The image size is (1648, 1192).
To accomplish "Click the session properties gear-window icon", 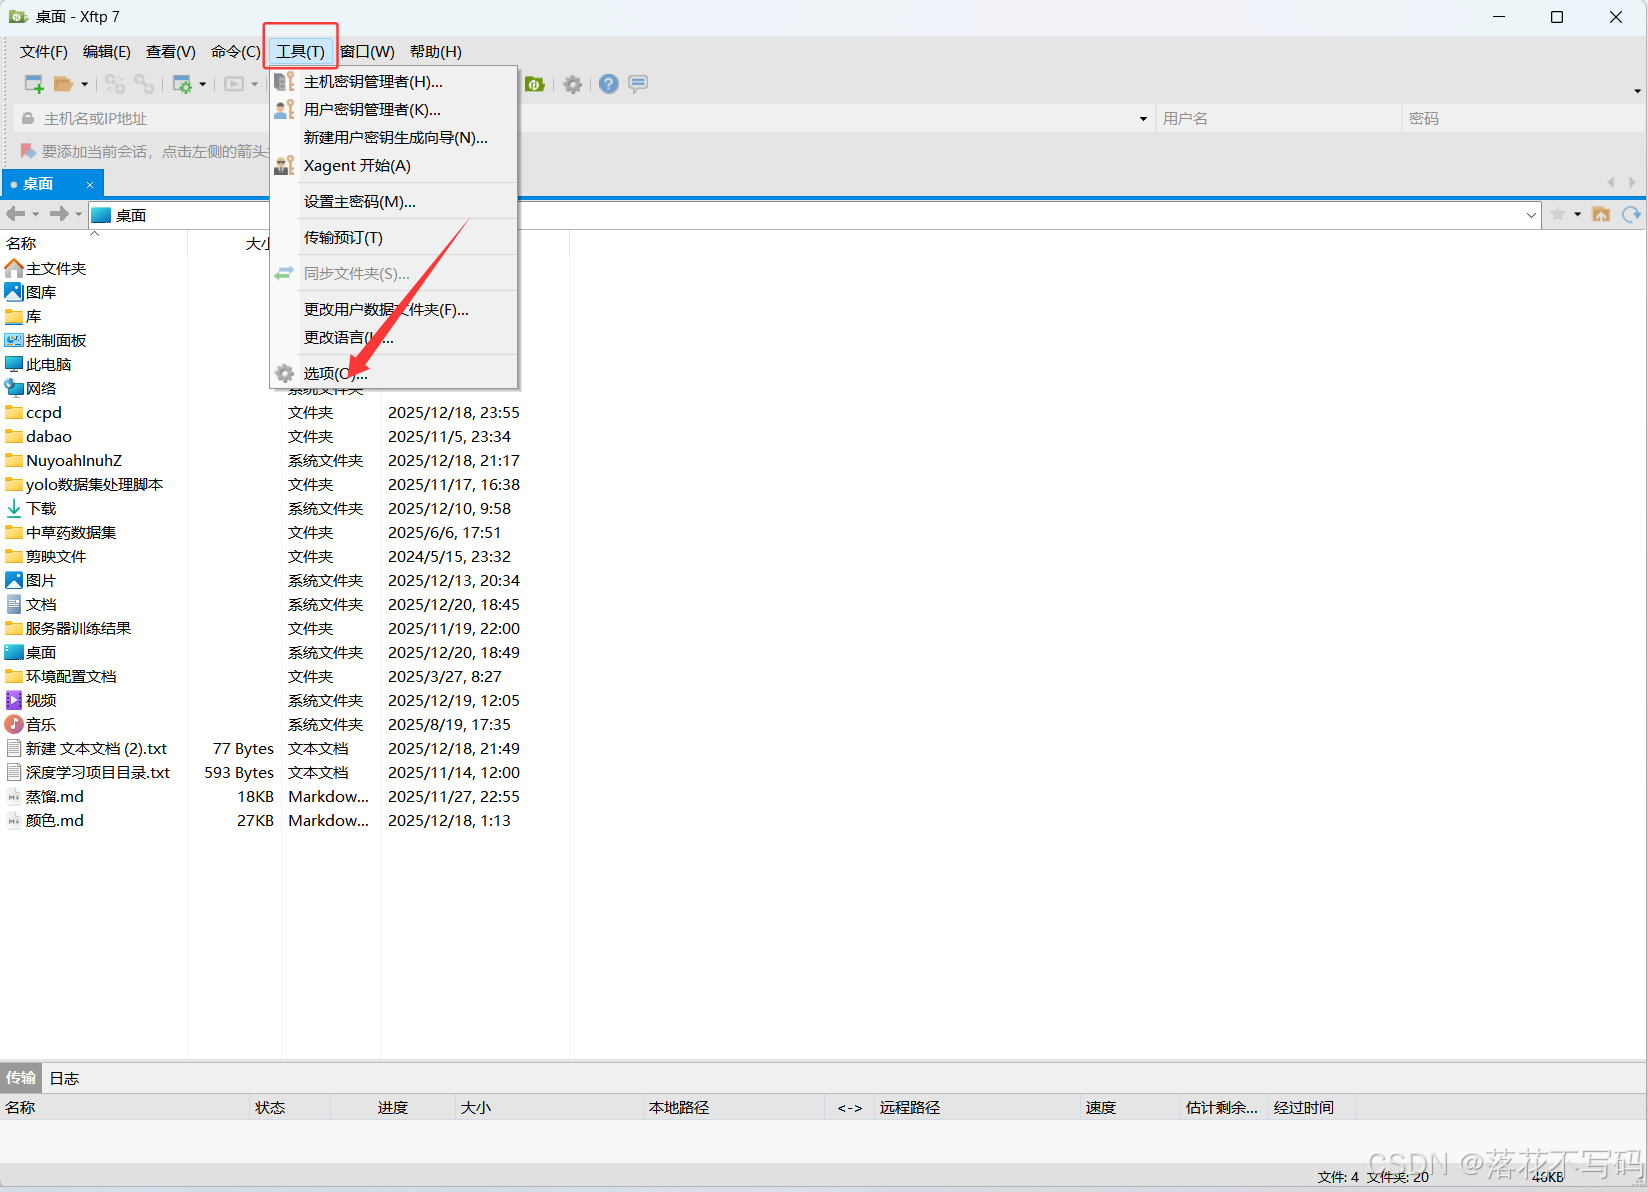I will (x=182, y=84).
